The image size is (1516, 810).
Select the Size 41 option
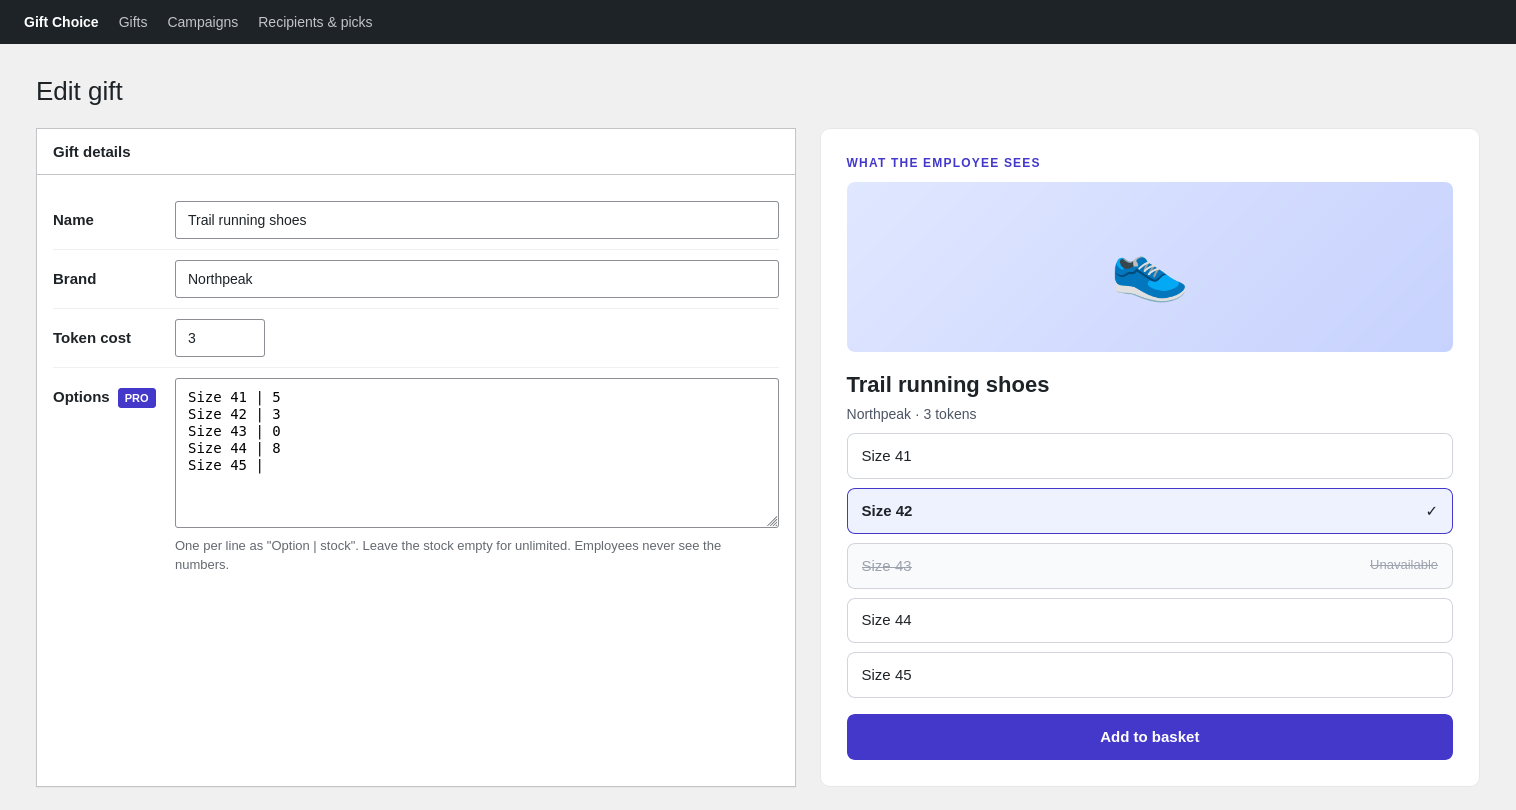click(x=1149, y=456)
